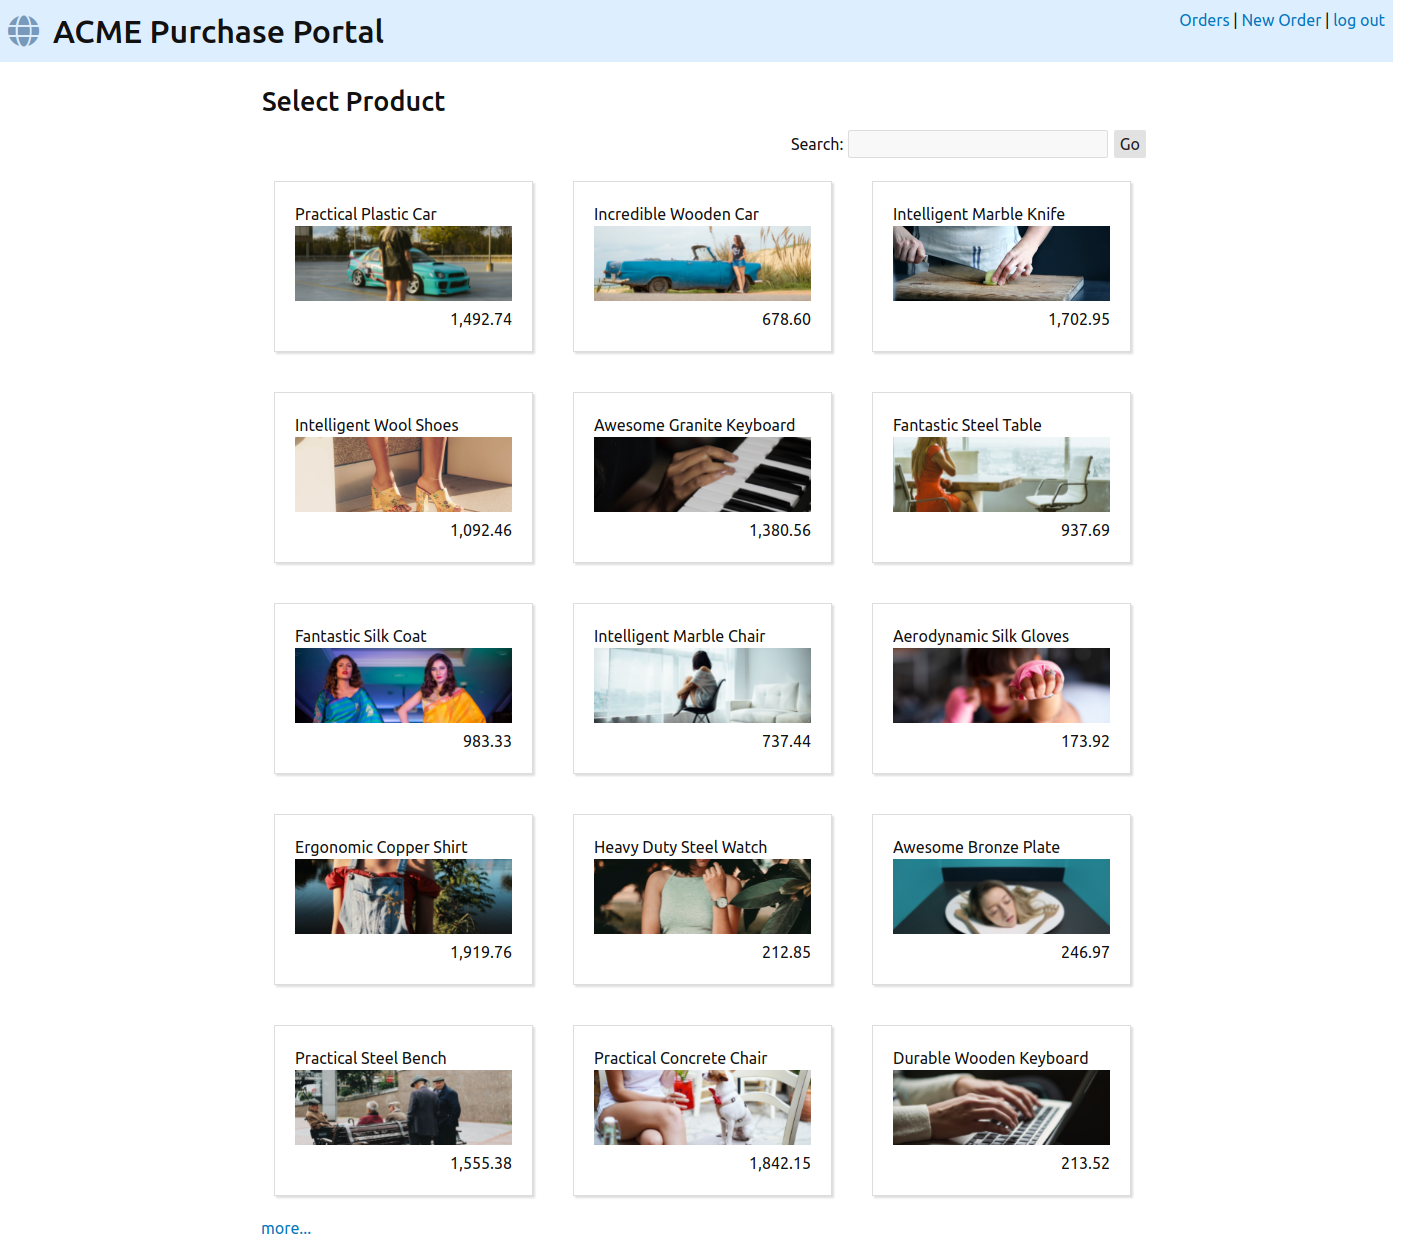Click the 'Fantastic Silk Coat' title
The height and width of the screenshot is (1242, 1408).
tap(360, 636)
